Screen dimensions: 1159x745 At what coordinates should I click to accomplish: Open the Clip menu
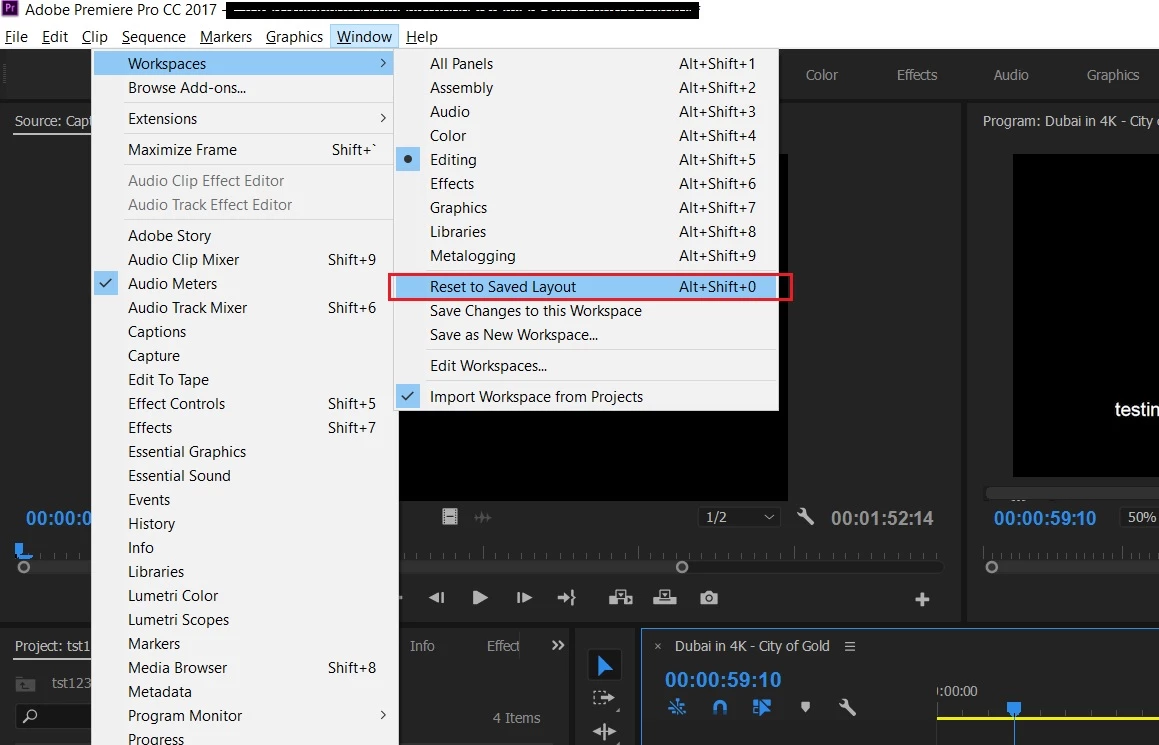coord(95,37)
